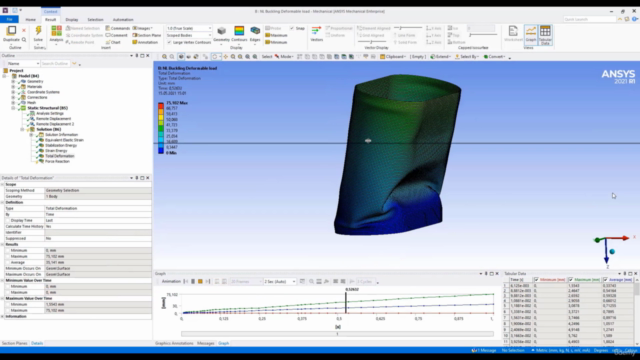The width and height of the screenshot is (640, 360).
Task: Collapse the Static Structural (B5) node
Action: coord(13,108)
